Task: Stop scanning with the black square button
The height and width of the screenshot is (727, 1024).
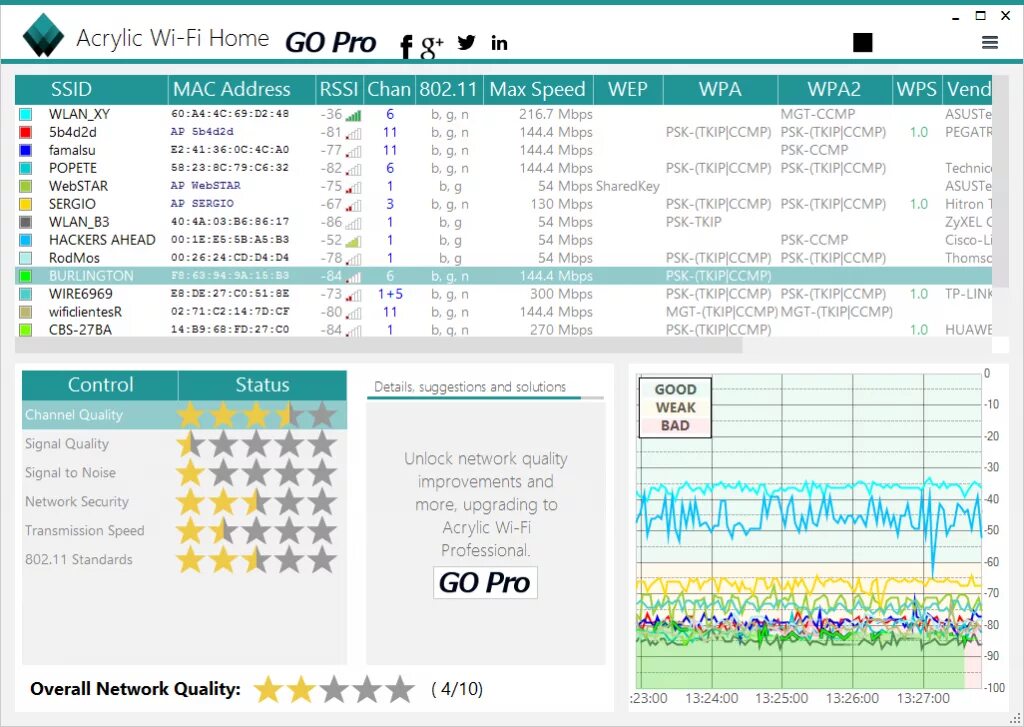Action: [x=863, y=42]
